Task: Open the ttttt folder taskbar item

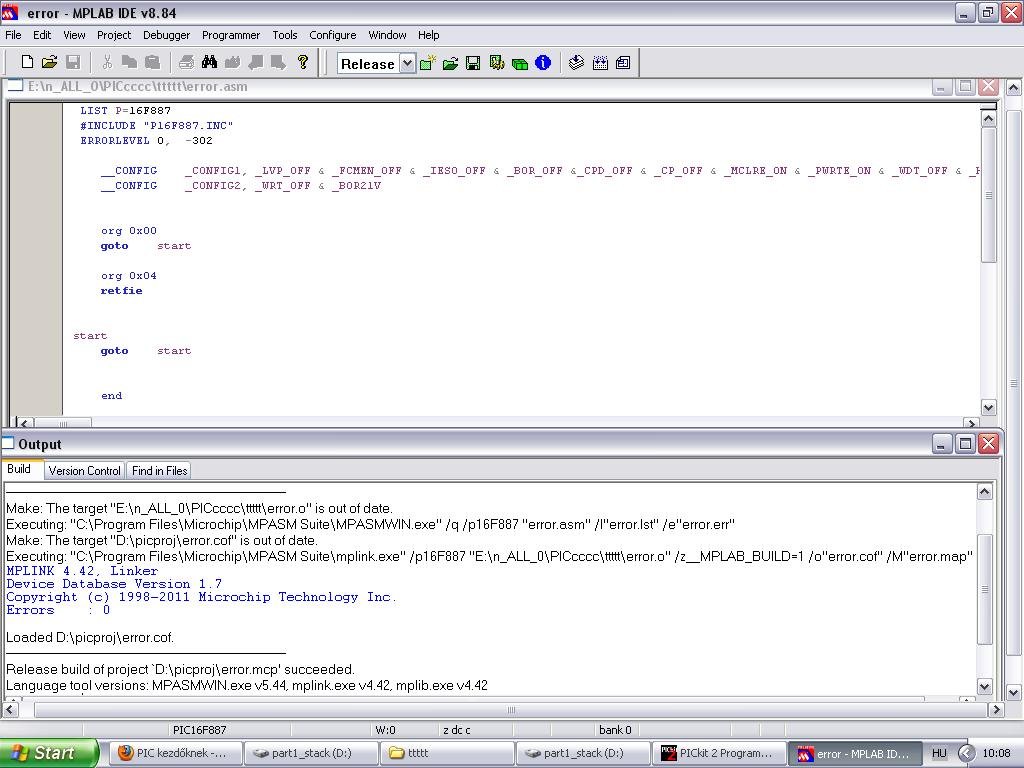Action: (x=447, y=753)
